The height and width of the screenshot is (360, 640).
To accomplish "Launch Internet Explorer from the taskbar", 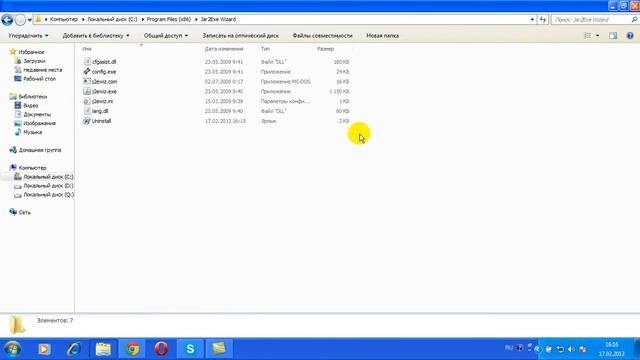I will click(x=74, y=349).
